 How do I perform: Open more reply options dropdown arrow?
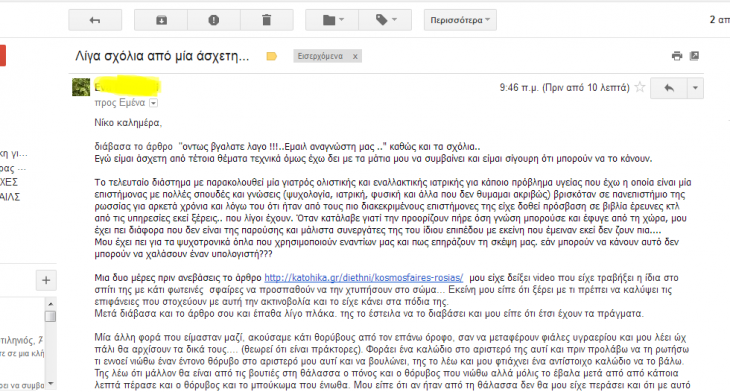[x=696, y=88]
